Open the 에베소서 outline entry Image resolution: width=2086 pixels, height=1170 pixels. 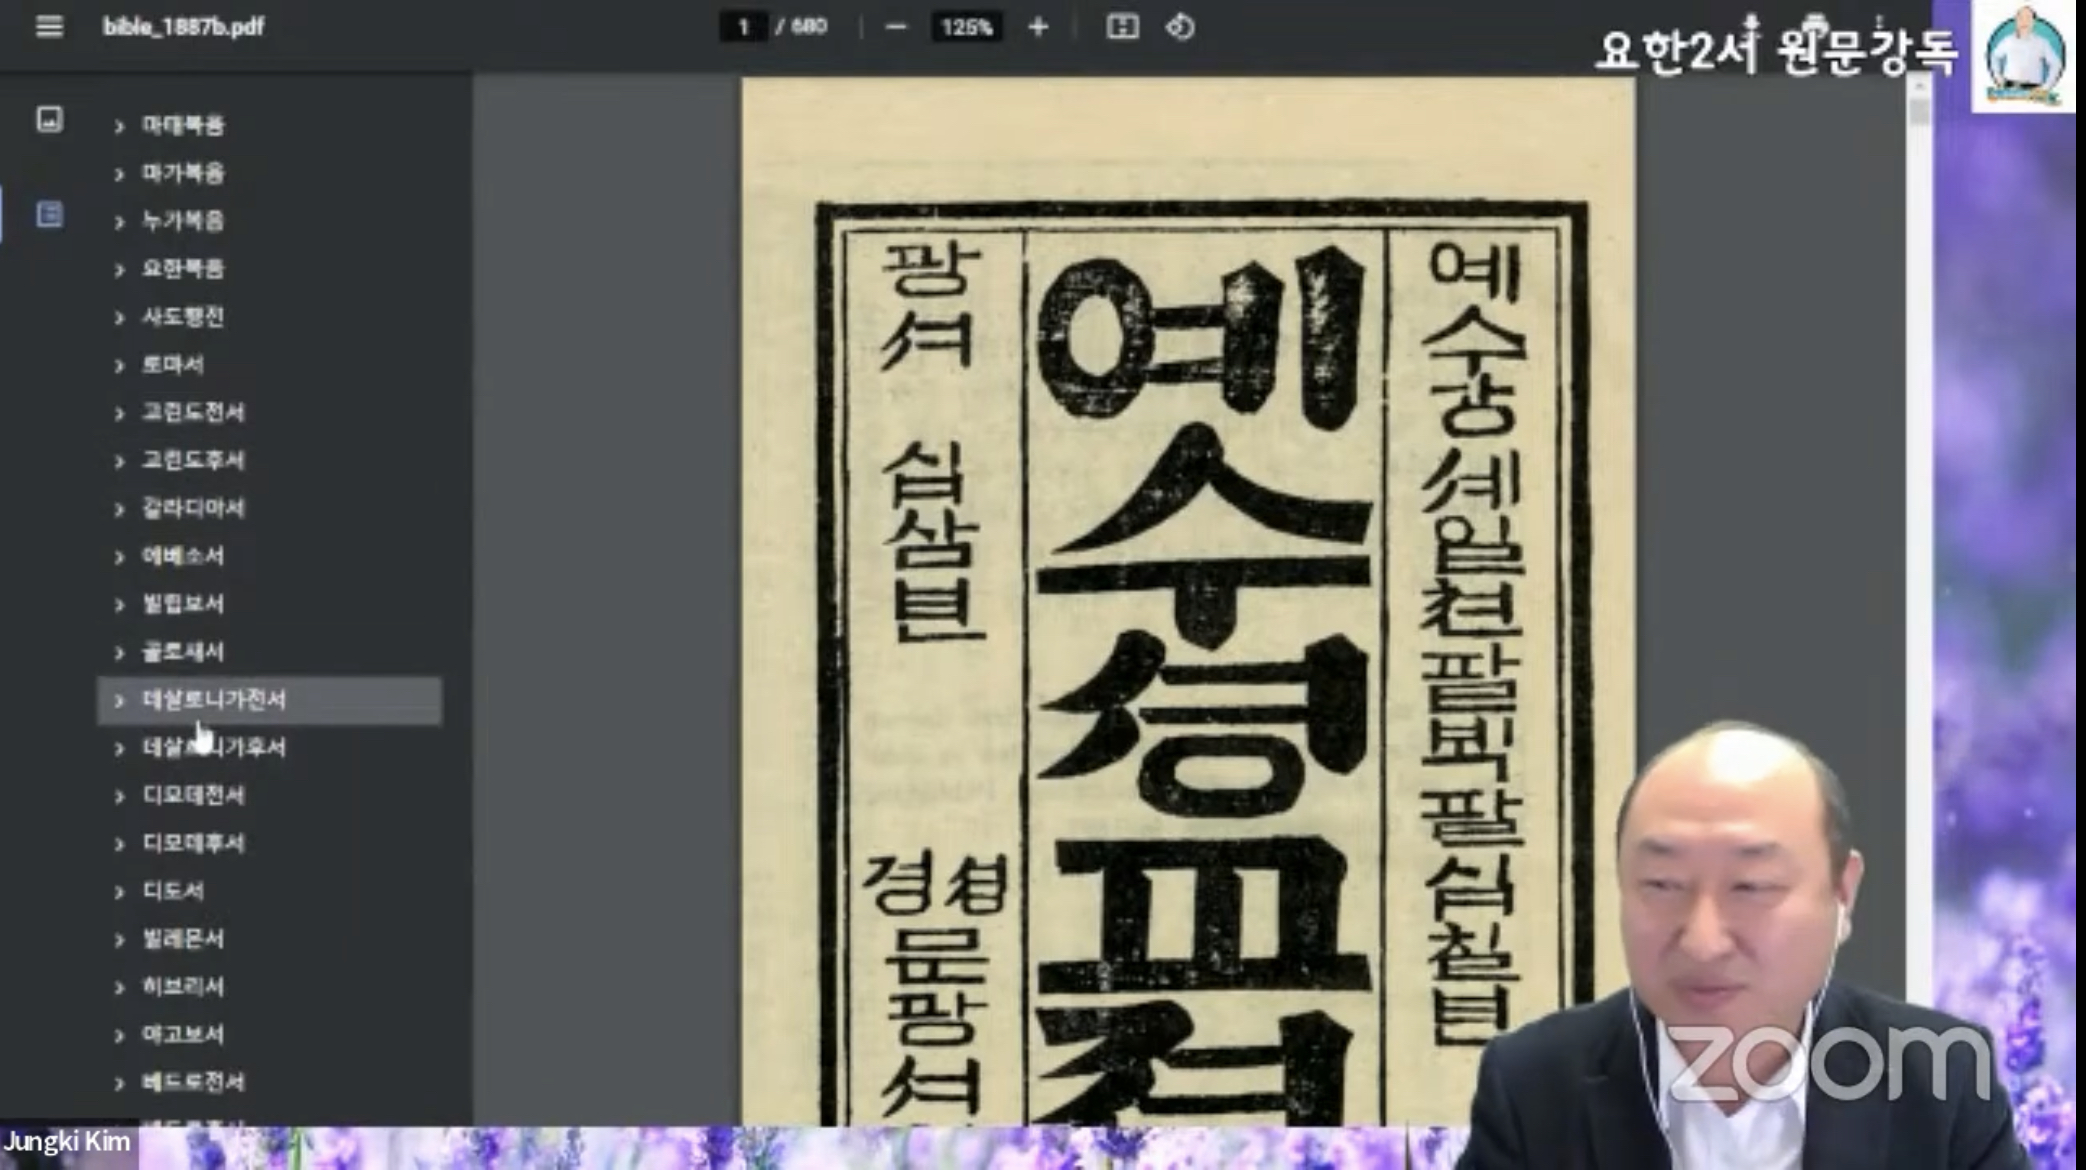coord(183,556)
